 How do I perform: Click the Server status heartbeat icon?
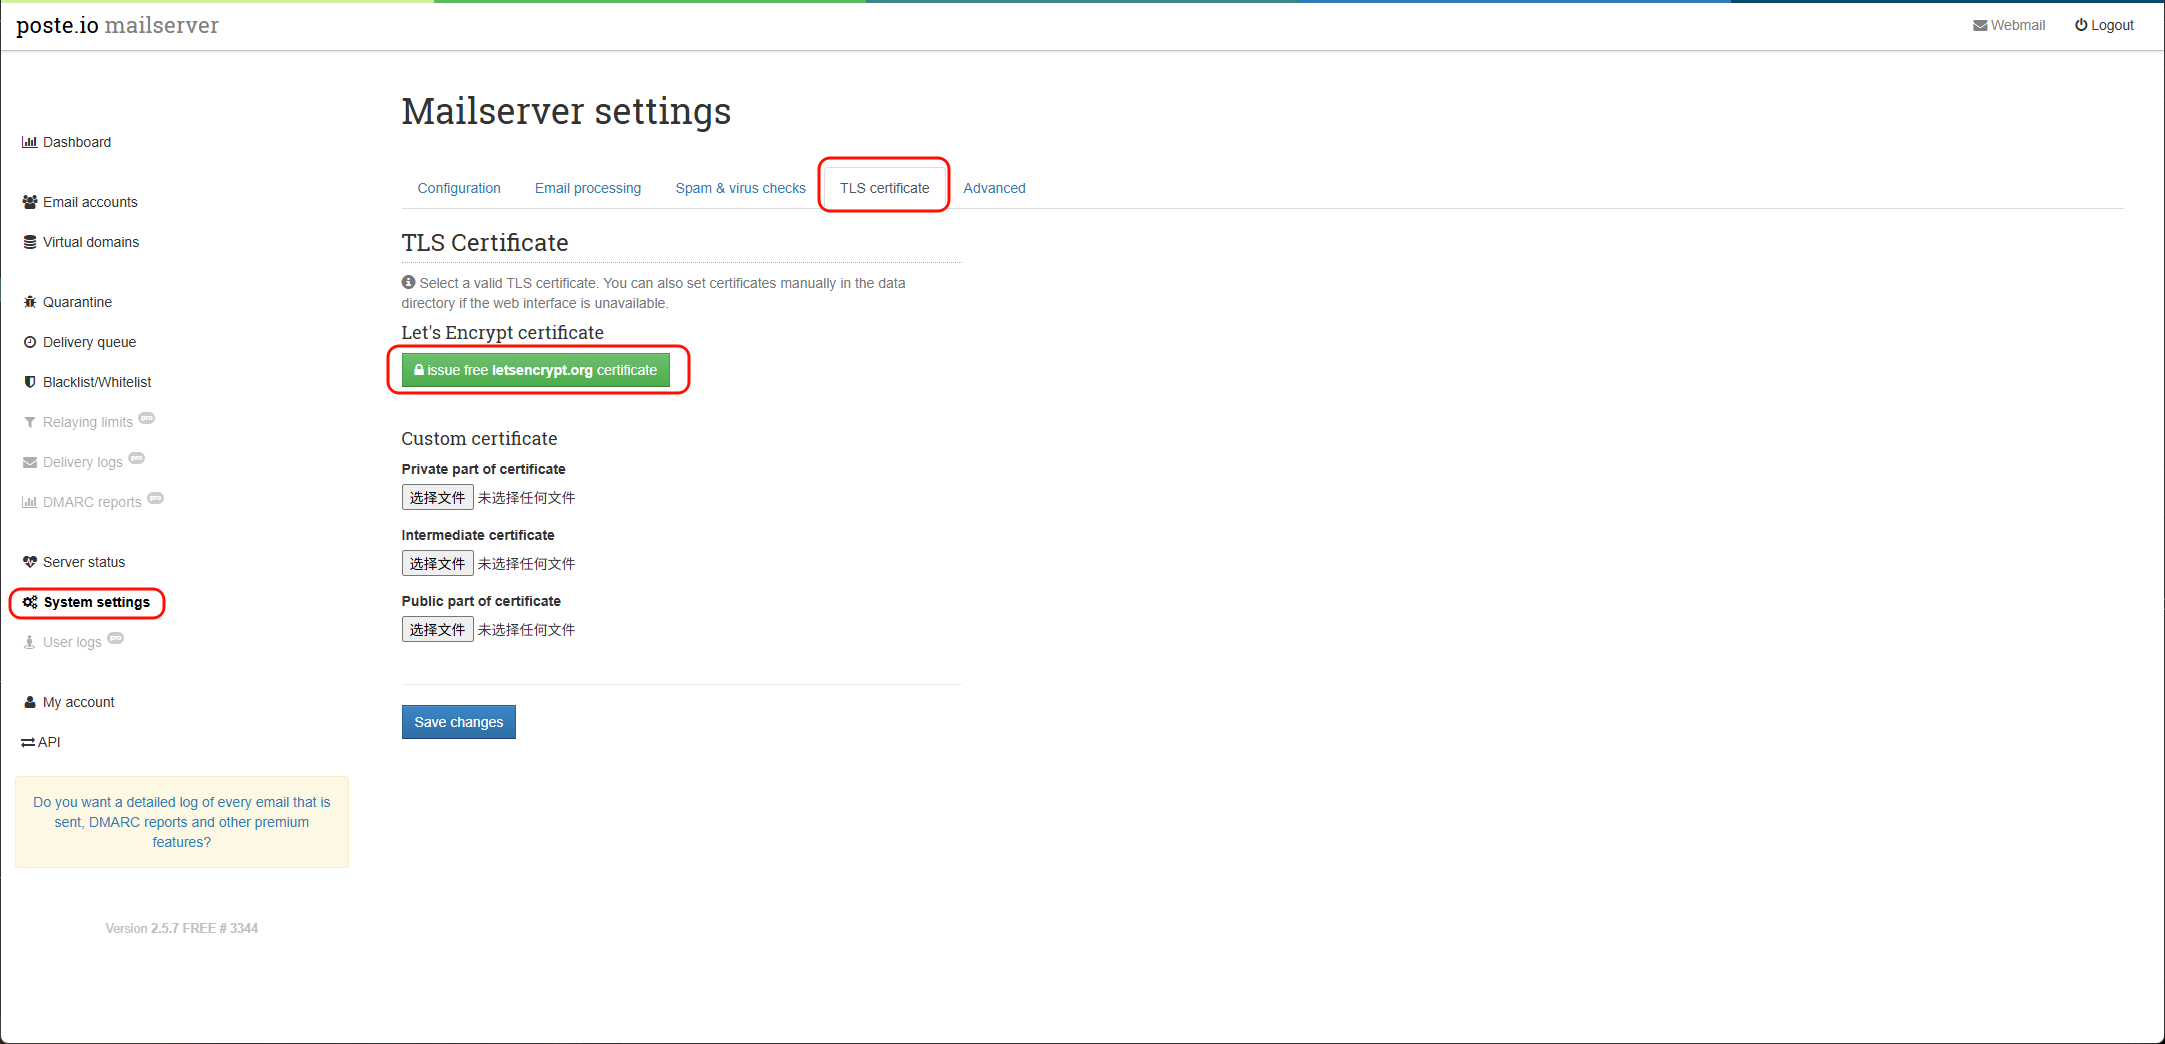29,562
